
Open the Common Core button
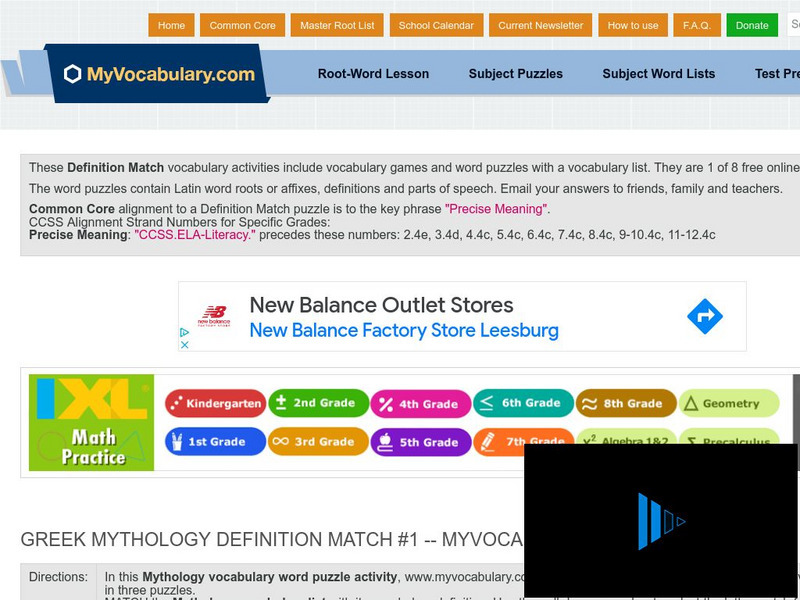242,26
